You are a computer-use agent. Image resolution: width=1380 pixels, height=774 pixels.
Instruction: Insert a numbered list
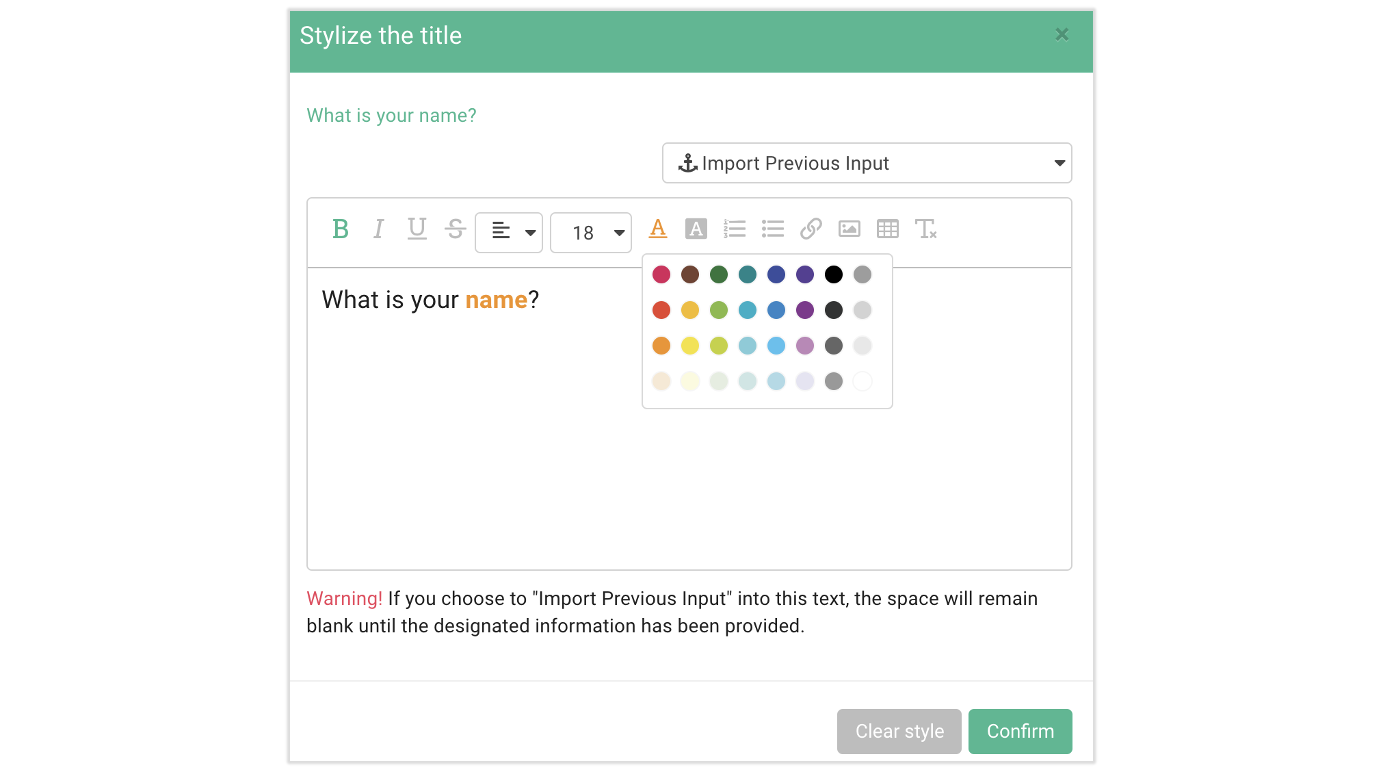coord(735,229)
